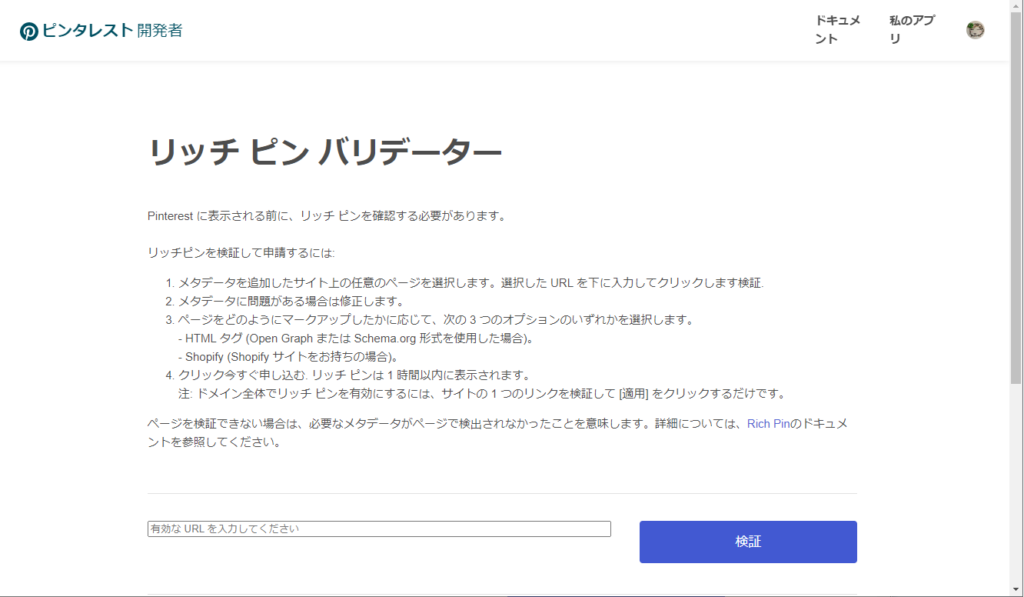This screenshot has width=1024, height=597.
Task: Click the step 4 クリック今すぐ申し込む line
Action: pyautogui.click(x=355, y=375)
